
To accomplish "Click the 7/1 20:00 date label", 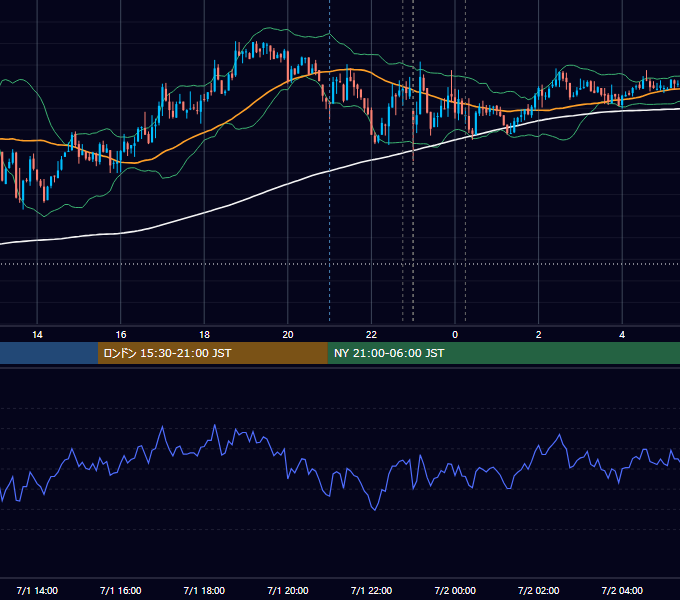I will click(288, 590).
